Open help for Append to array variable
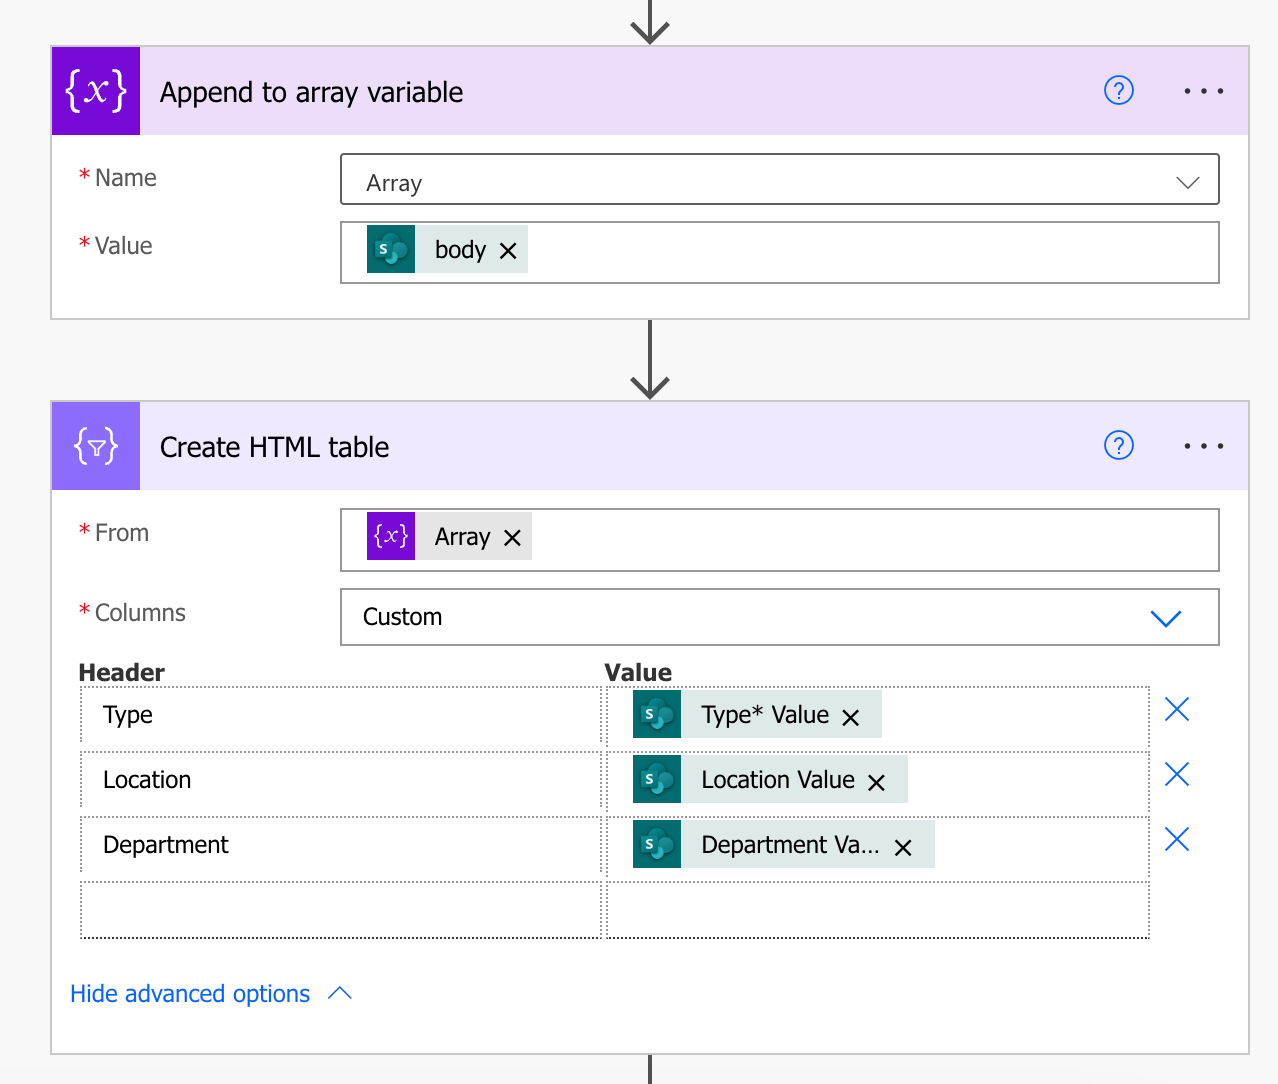The image size is (1278, 1084). 1118,91
